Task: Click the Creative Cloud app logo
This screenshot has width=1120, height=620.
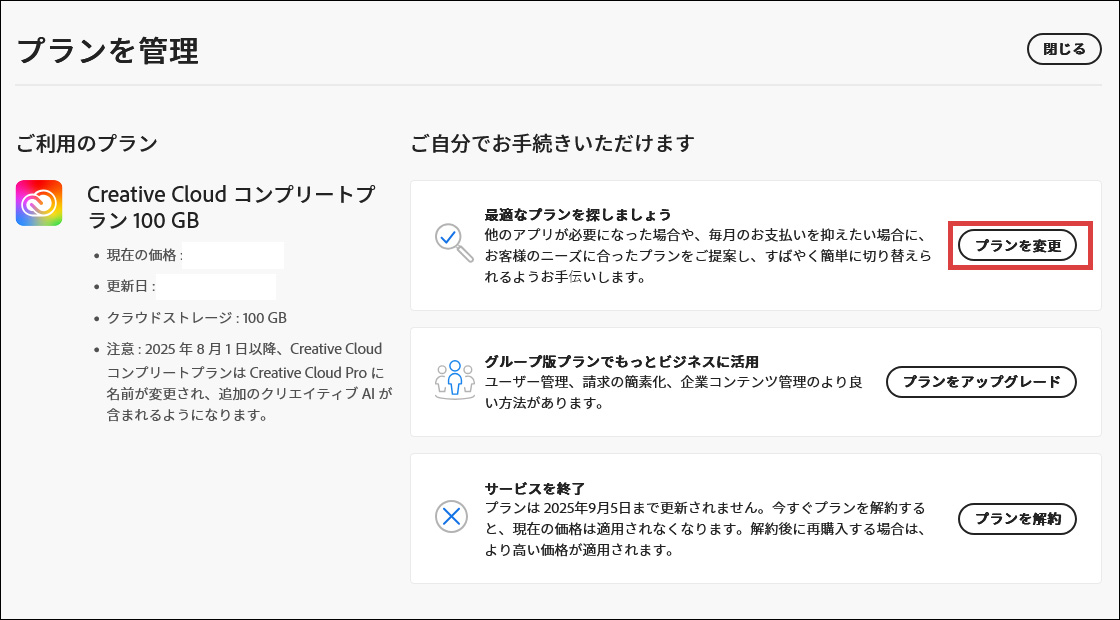Action: pyautogui.click(x=39, y=203)
